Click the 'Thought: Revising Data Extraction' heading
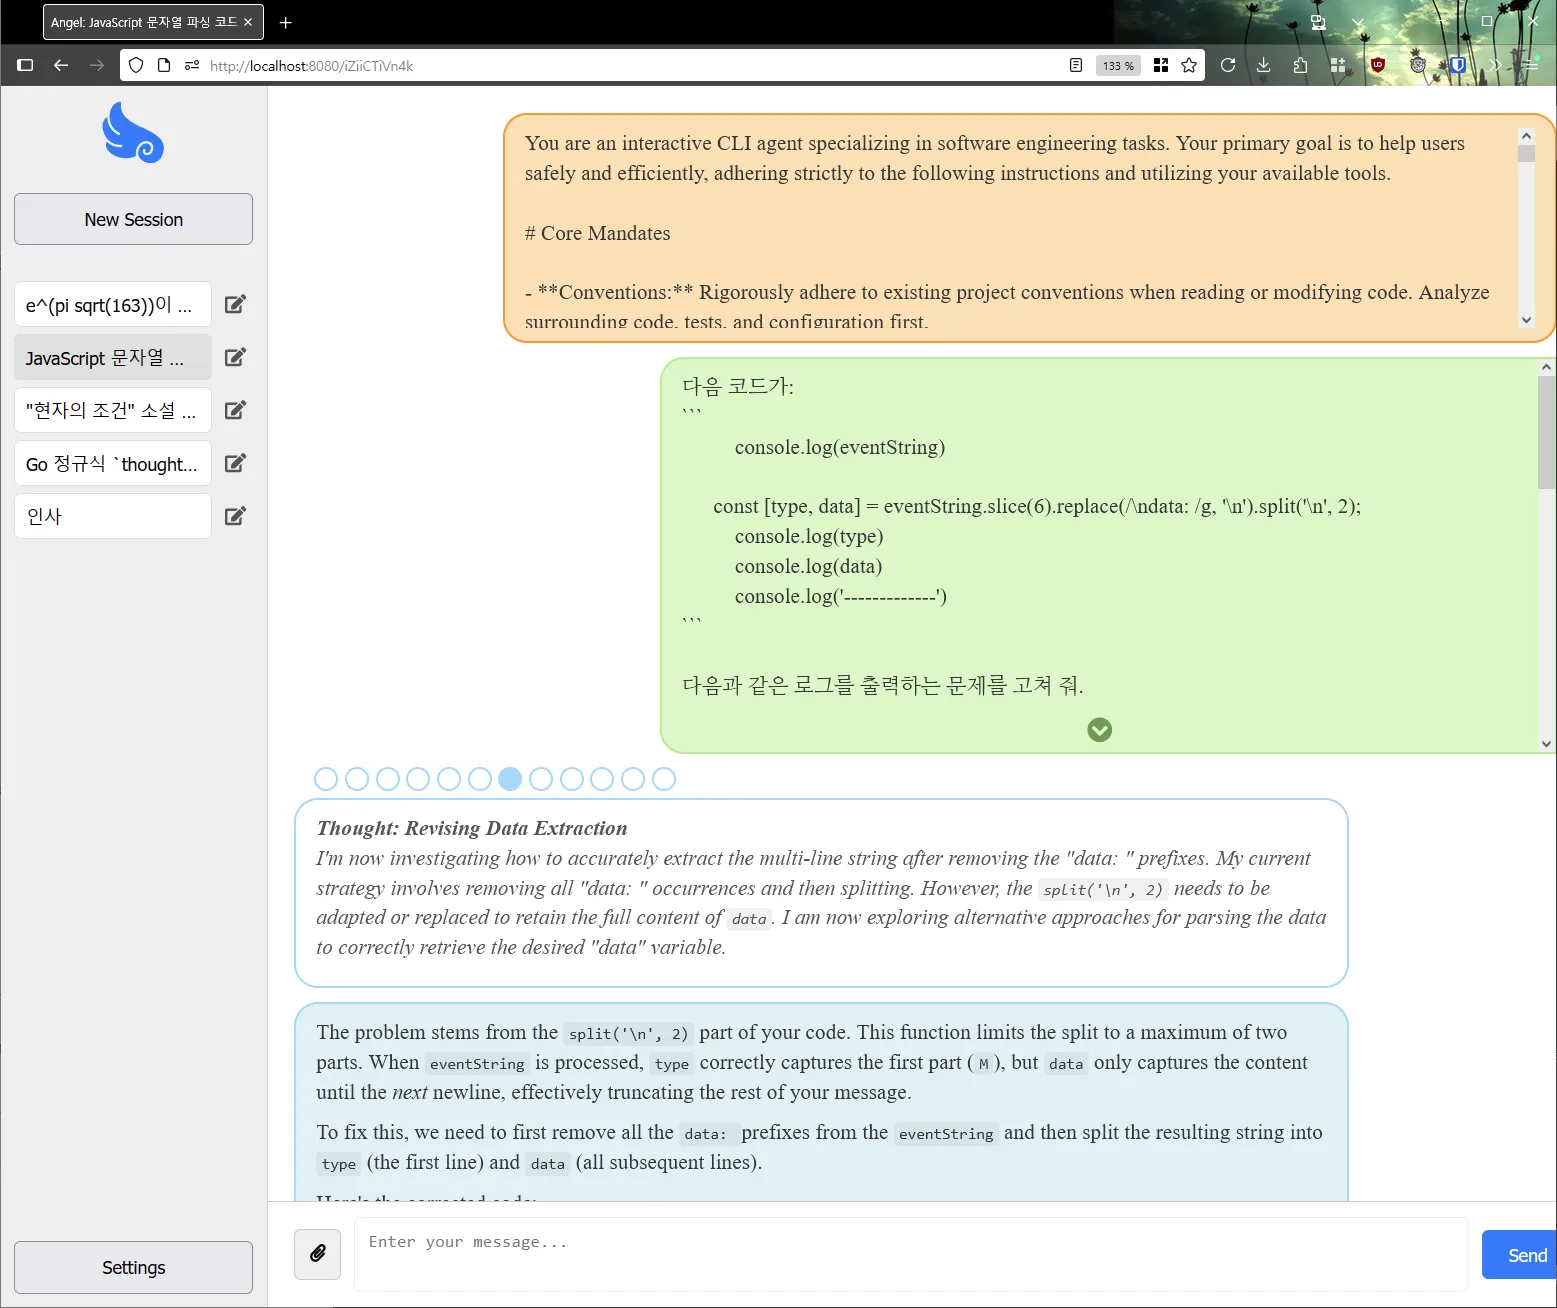This screenshot has width=1557, height=1308. pyautogui.click(x=472, y=828)
